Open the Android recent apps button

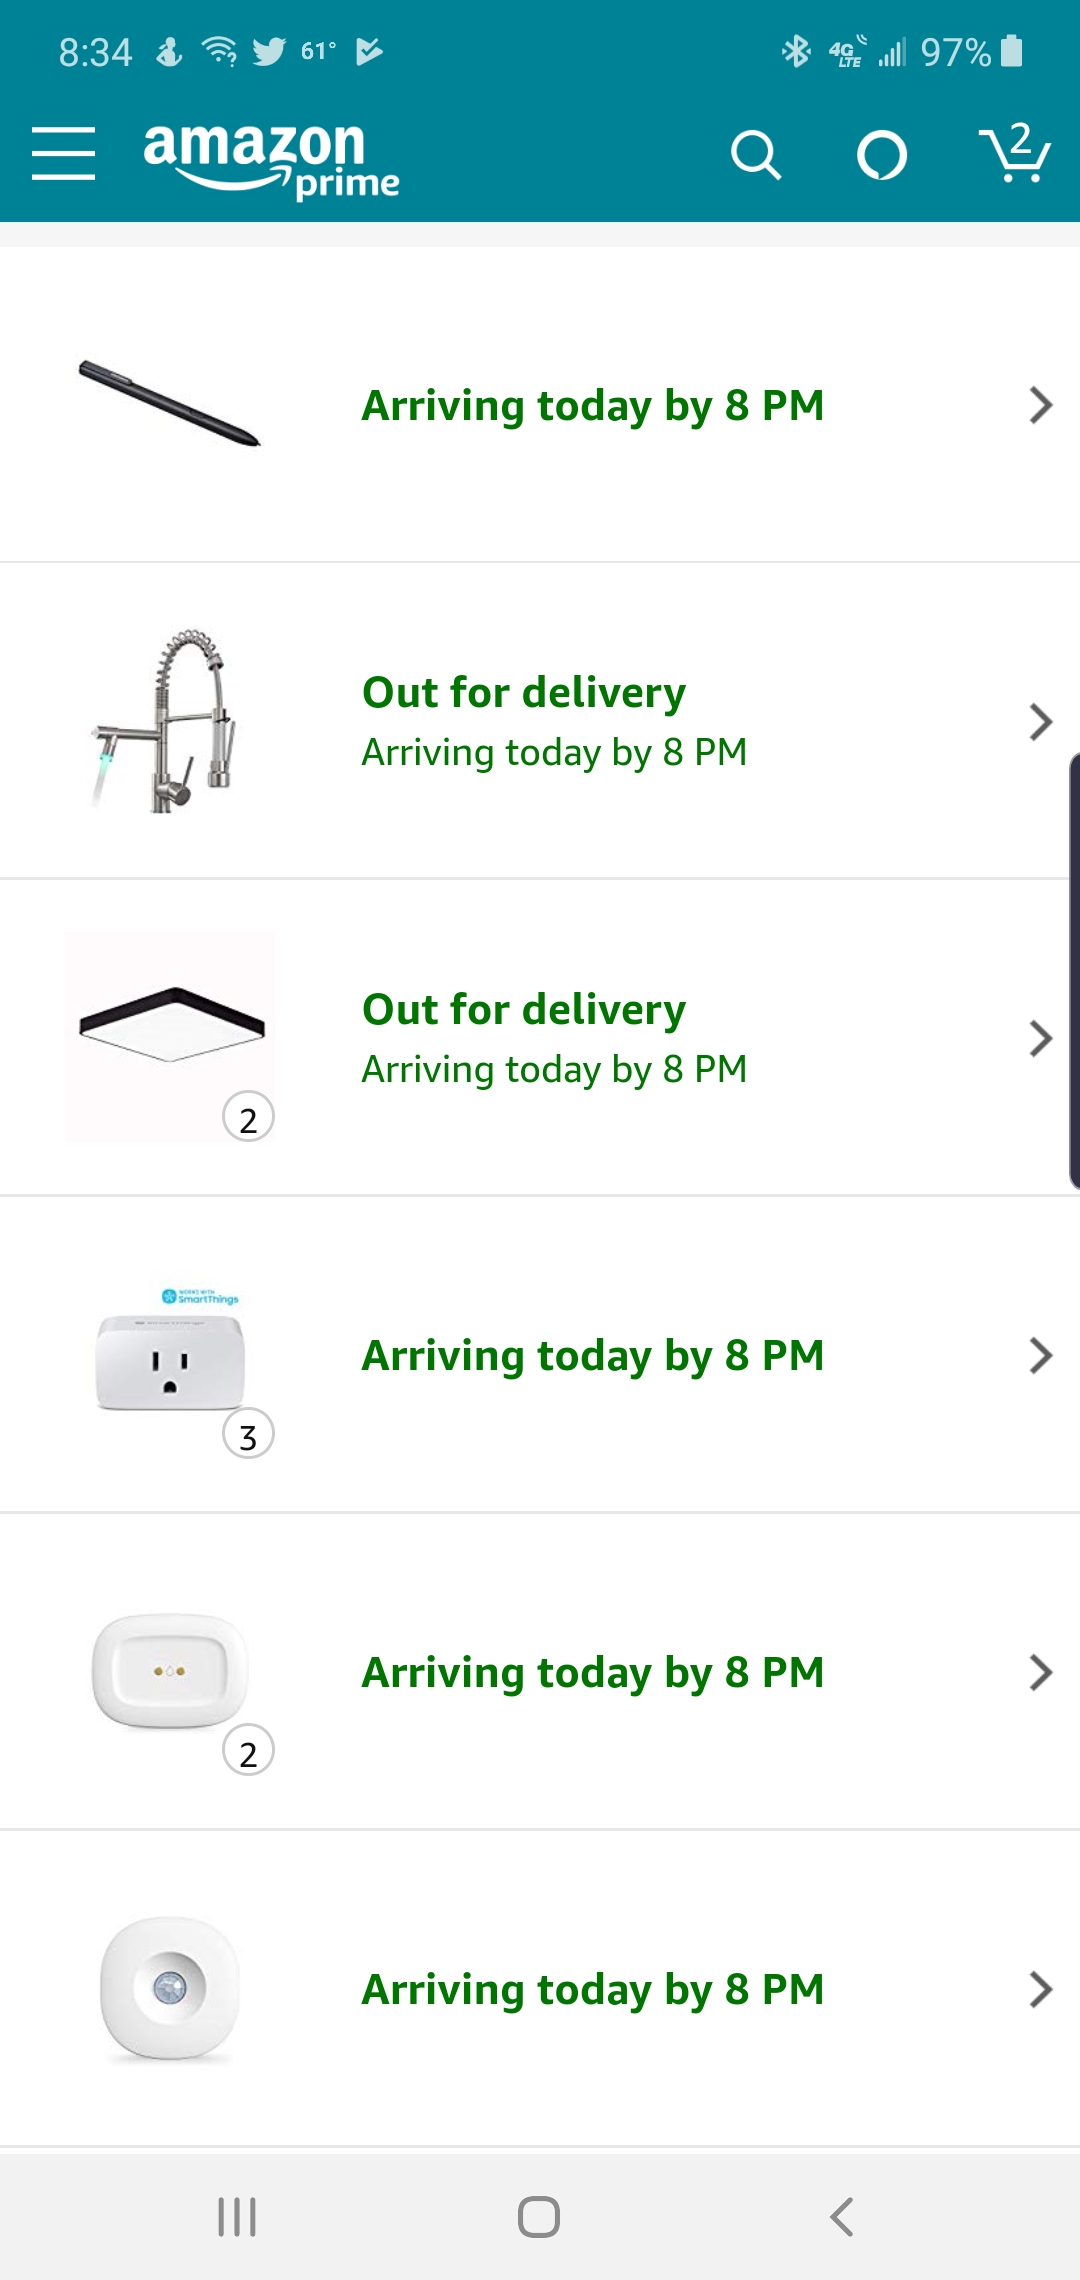[237, 2217]
